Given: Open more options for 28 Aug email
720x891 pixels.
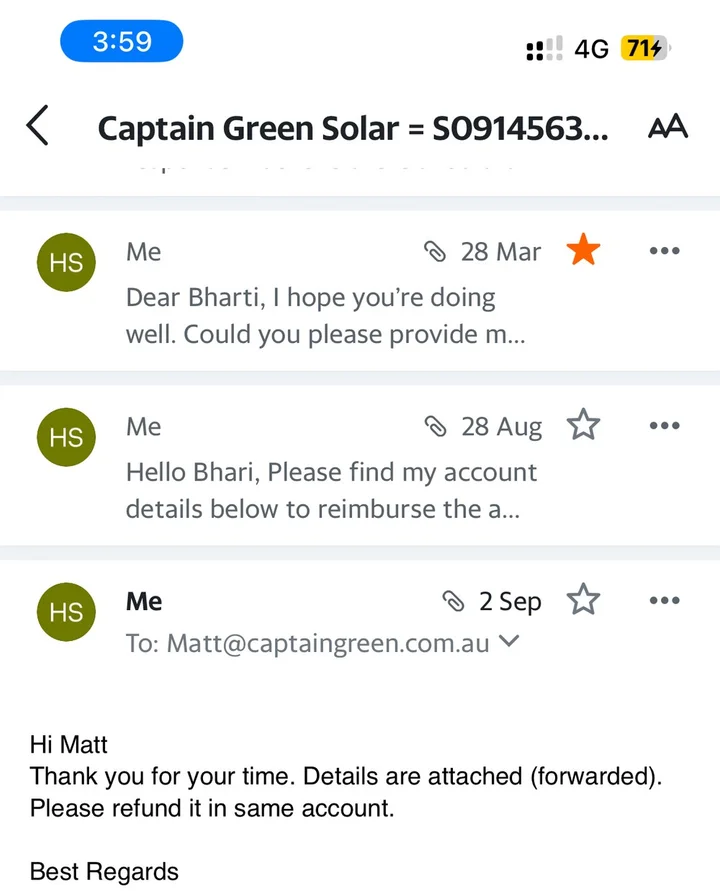Looking at the screenshot, I should click(x=664, y=426).
